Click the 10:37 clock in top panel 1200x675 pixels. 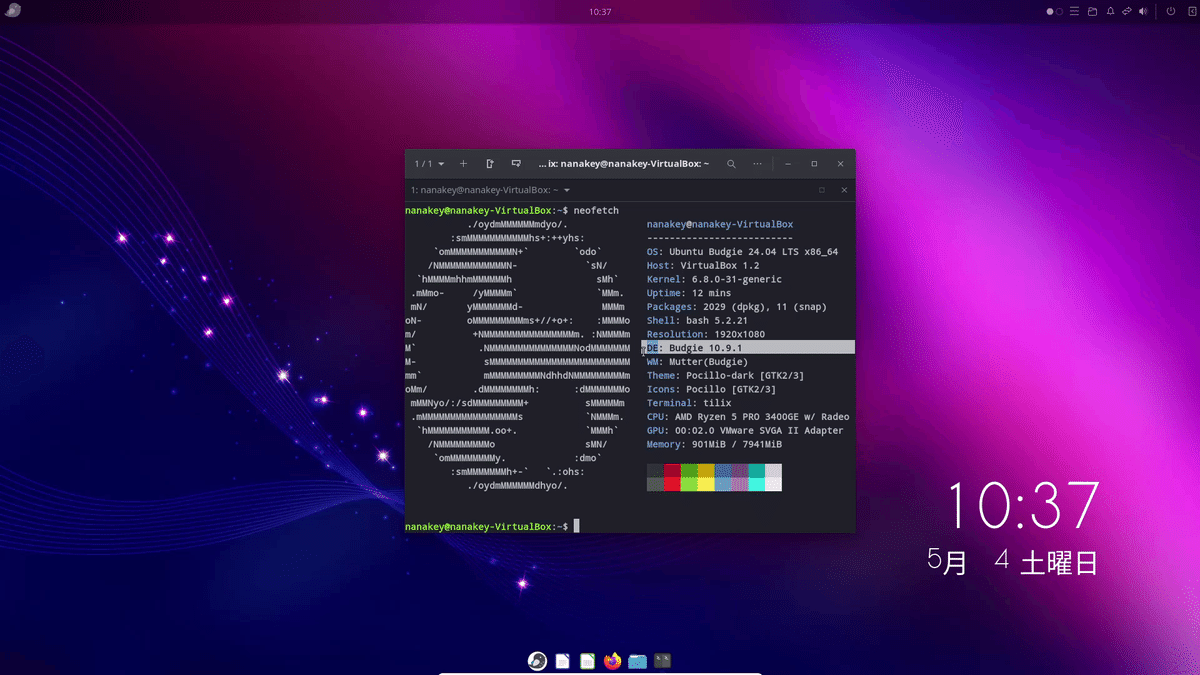click(x=600, y=12)
